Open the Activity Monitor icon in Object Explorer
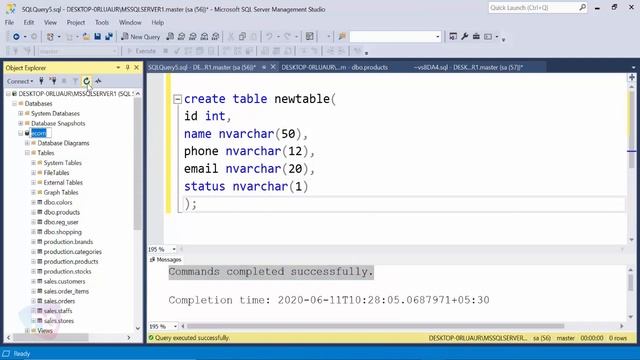640x360 pixels. click(98, 81)
